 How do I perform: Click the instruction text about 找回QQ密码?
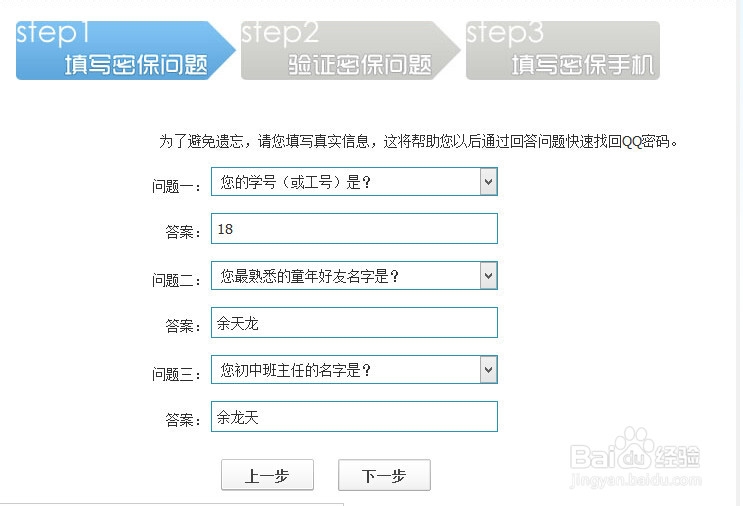click(420, 141)
